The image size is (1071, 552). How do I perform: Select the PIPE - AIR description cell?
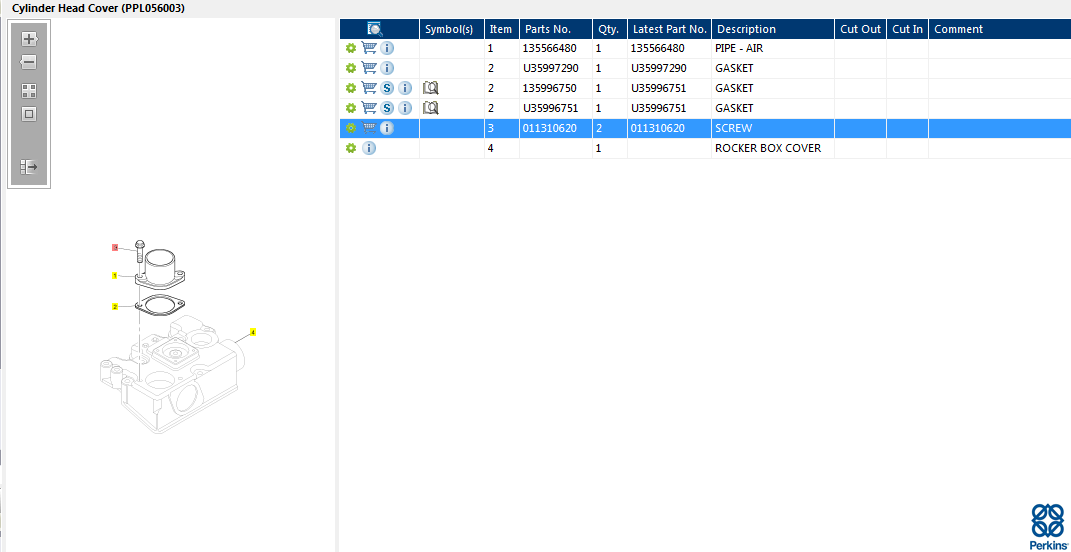click(773, 49)
